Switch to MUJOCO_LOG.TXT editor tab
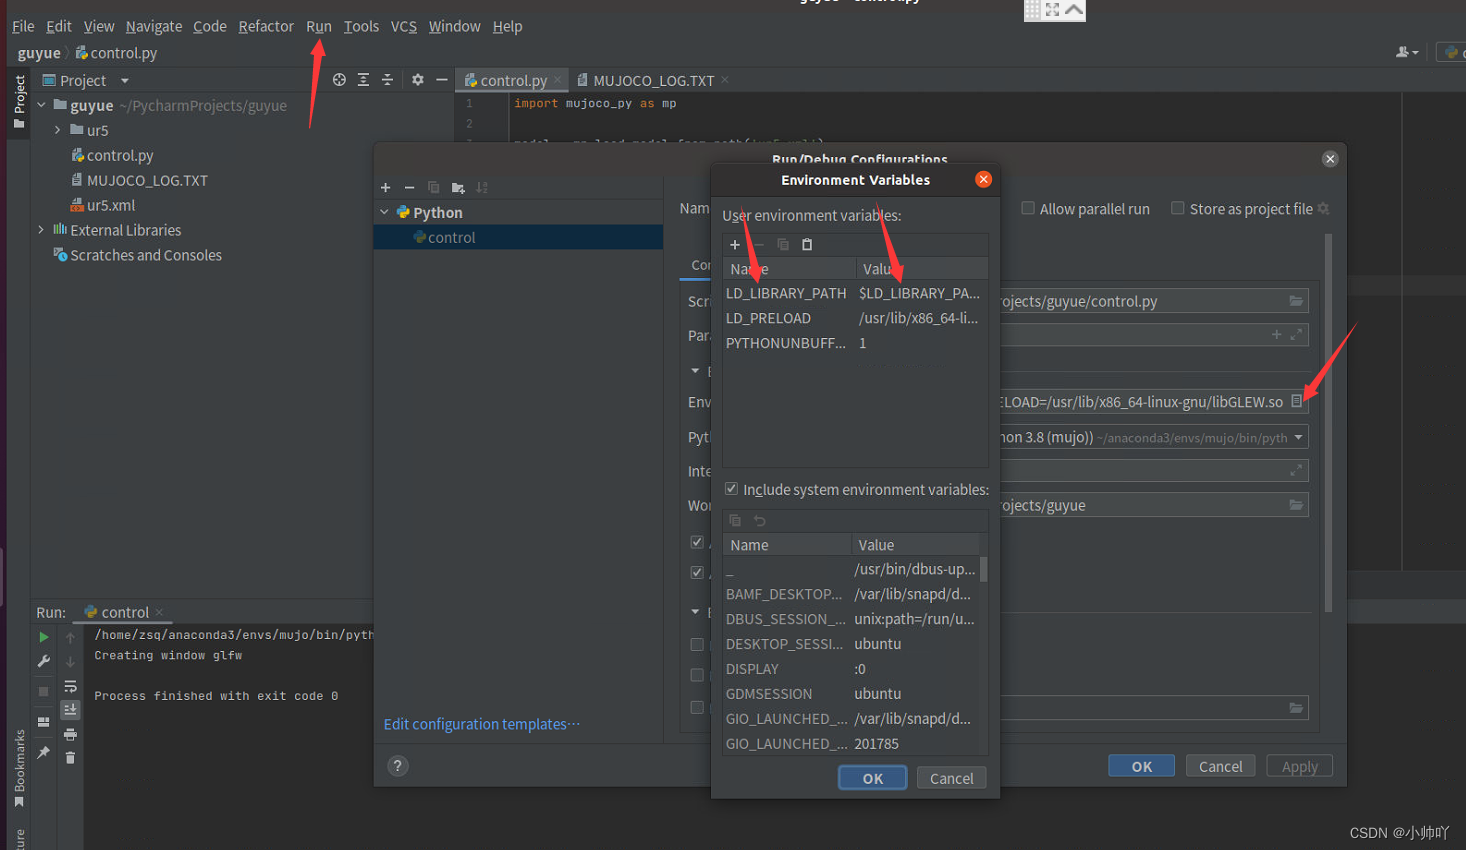 tap(653, 80)
